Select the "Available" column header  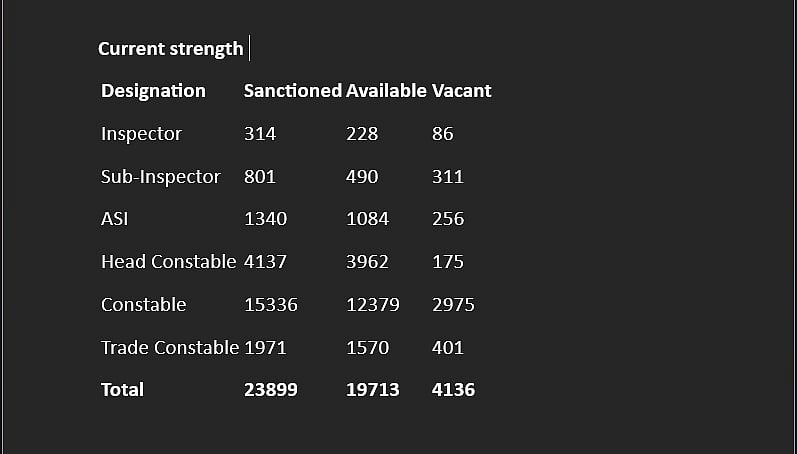point(386,91)
